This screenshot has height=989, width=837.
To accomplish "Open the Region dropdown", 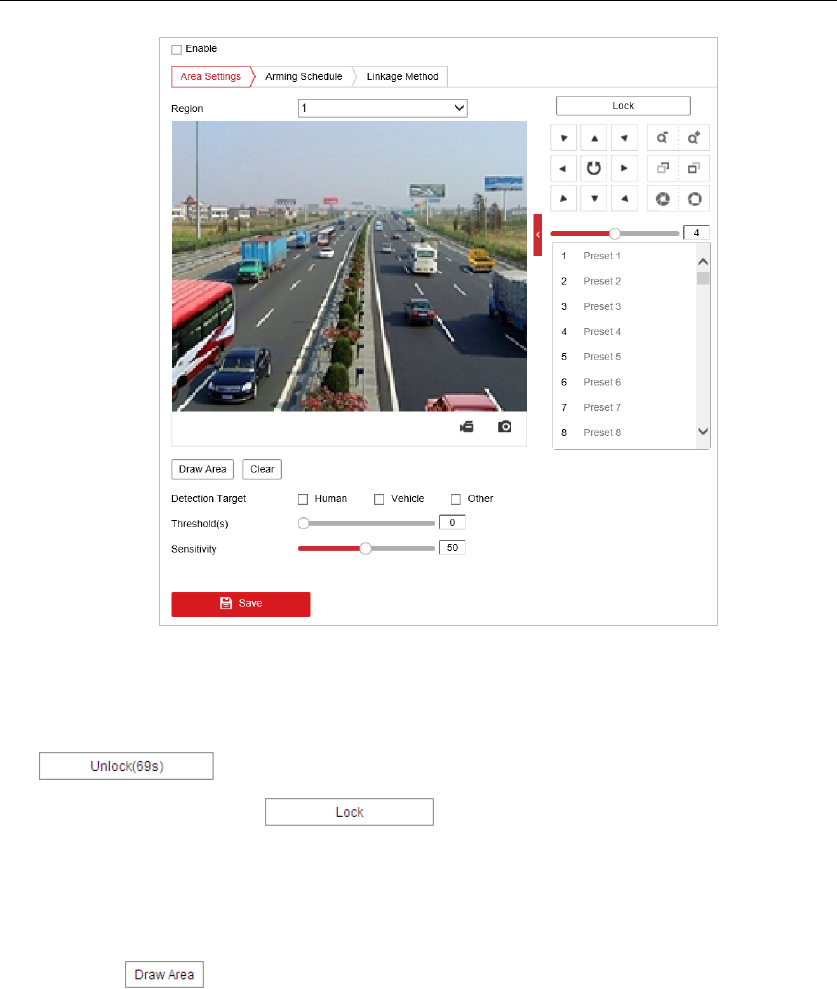I will point(382,108).
